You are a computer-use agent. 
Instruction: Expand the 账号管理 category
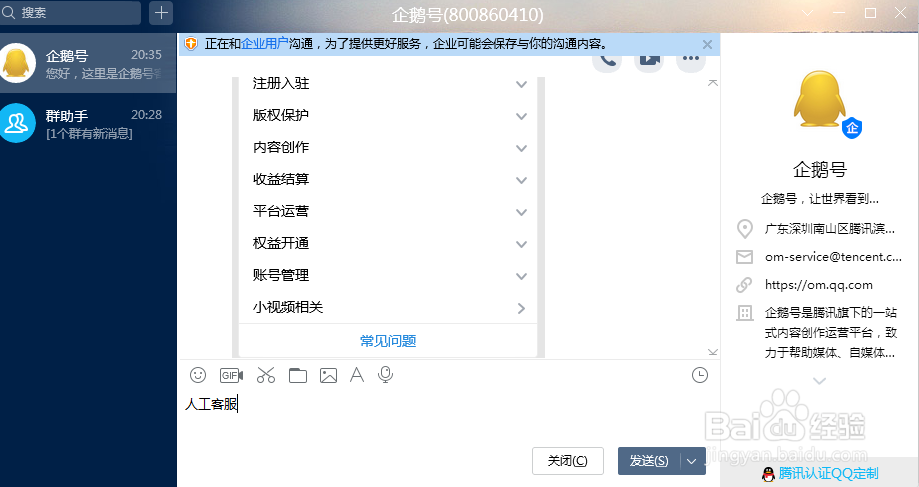click(x=521, y=276)
